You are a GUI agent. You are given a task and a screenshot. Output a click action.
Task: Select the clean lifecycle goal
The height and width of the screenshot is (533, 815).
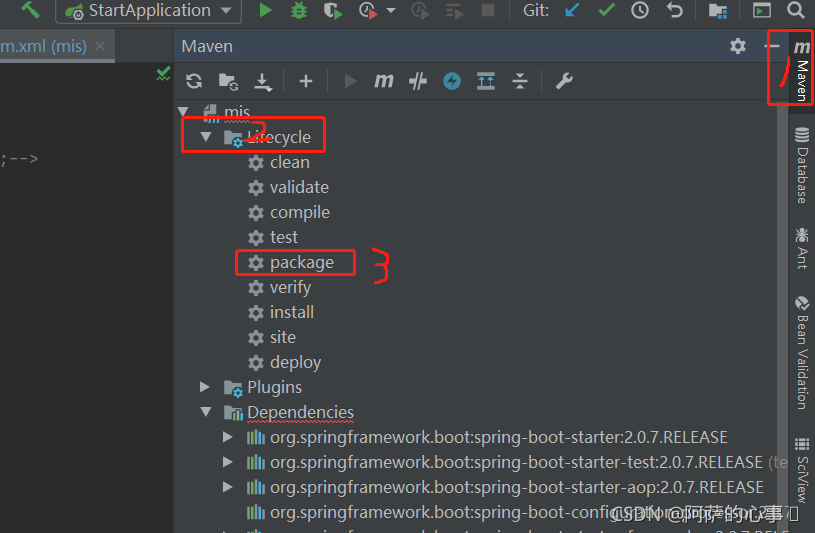coord(290,162)
